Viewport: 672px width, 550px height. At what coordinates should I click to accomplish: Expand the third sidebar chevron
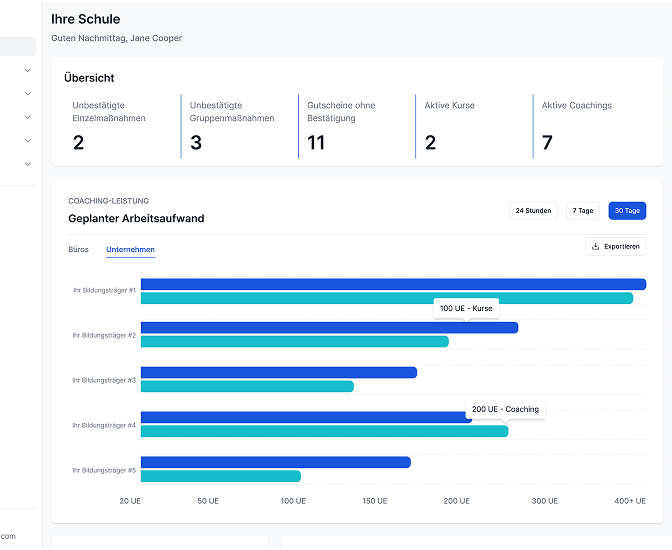tap(27, 117)
